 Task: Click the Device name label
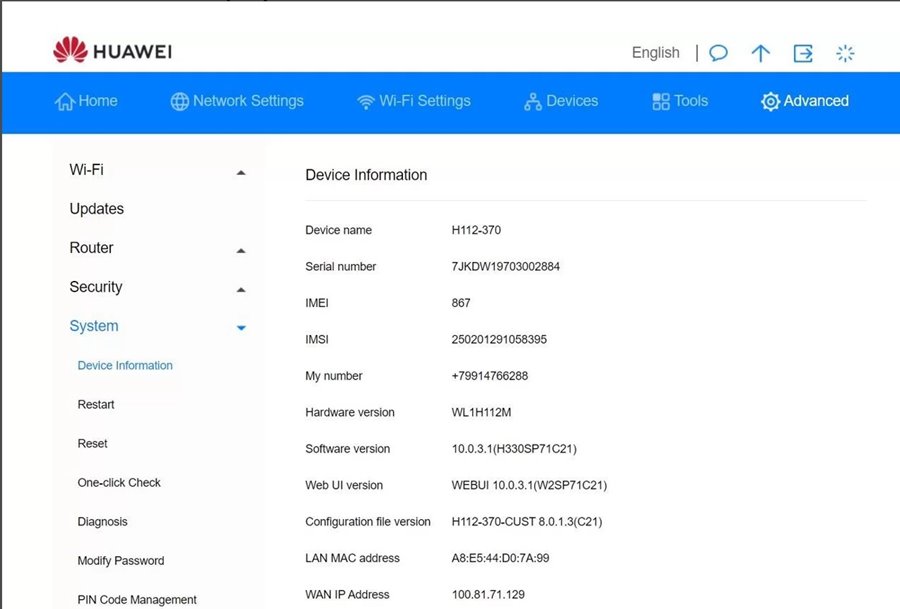click(338, 230)
